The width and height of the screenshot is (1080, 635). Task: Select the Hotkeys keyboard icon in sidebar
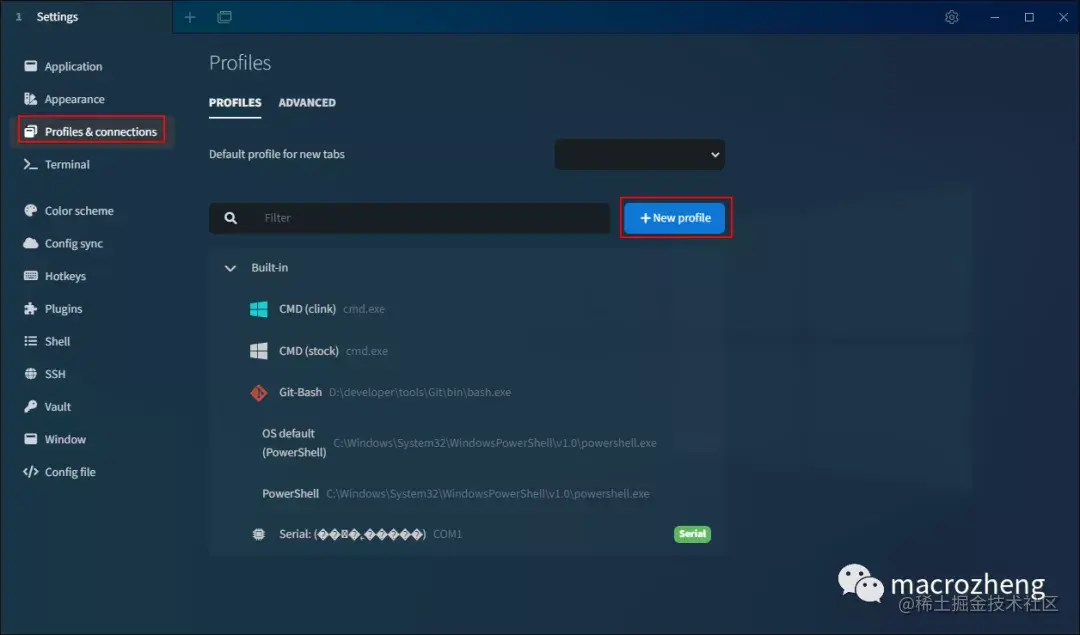(x=30, y=276)
